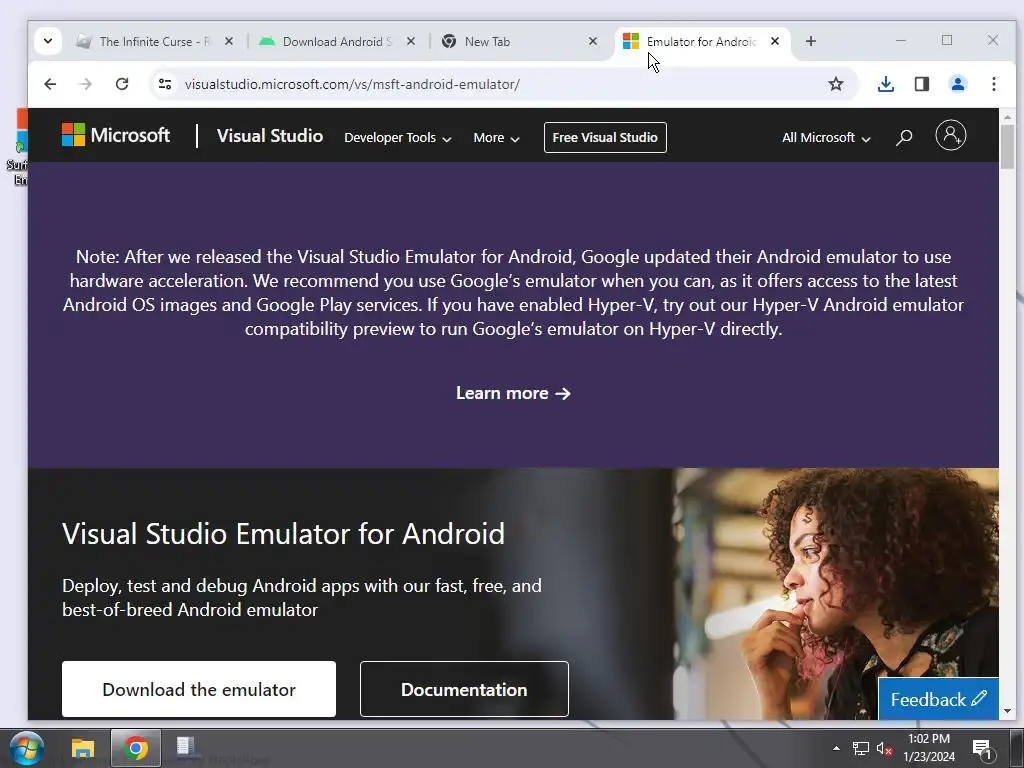Open the Feedback button
1024x768 pixels.
point(938,699)
